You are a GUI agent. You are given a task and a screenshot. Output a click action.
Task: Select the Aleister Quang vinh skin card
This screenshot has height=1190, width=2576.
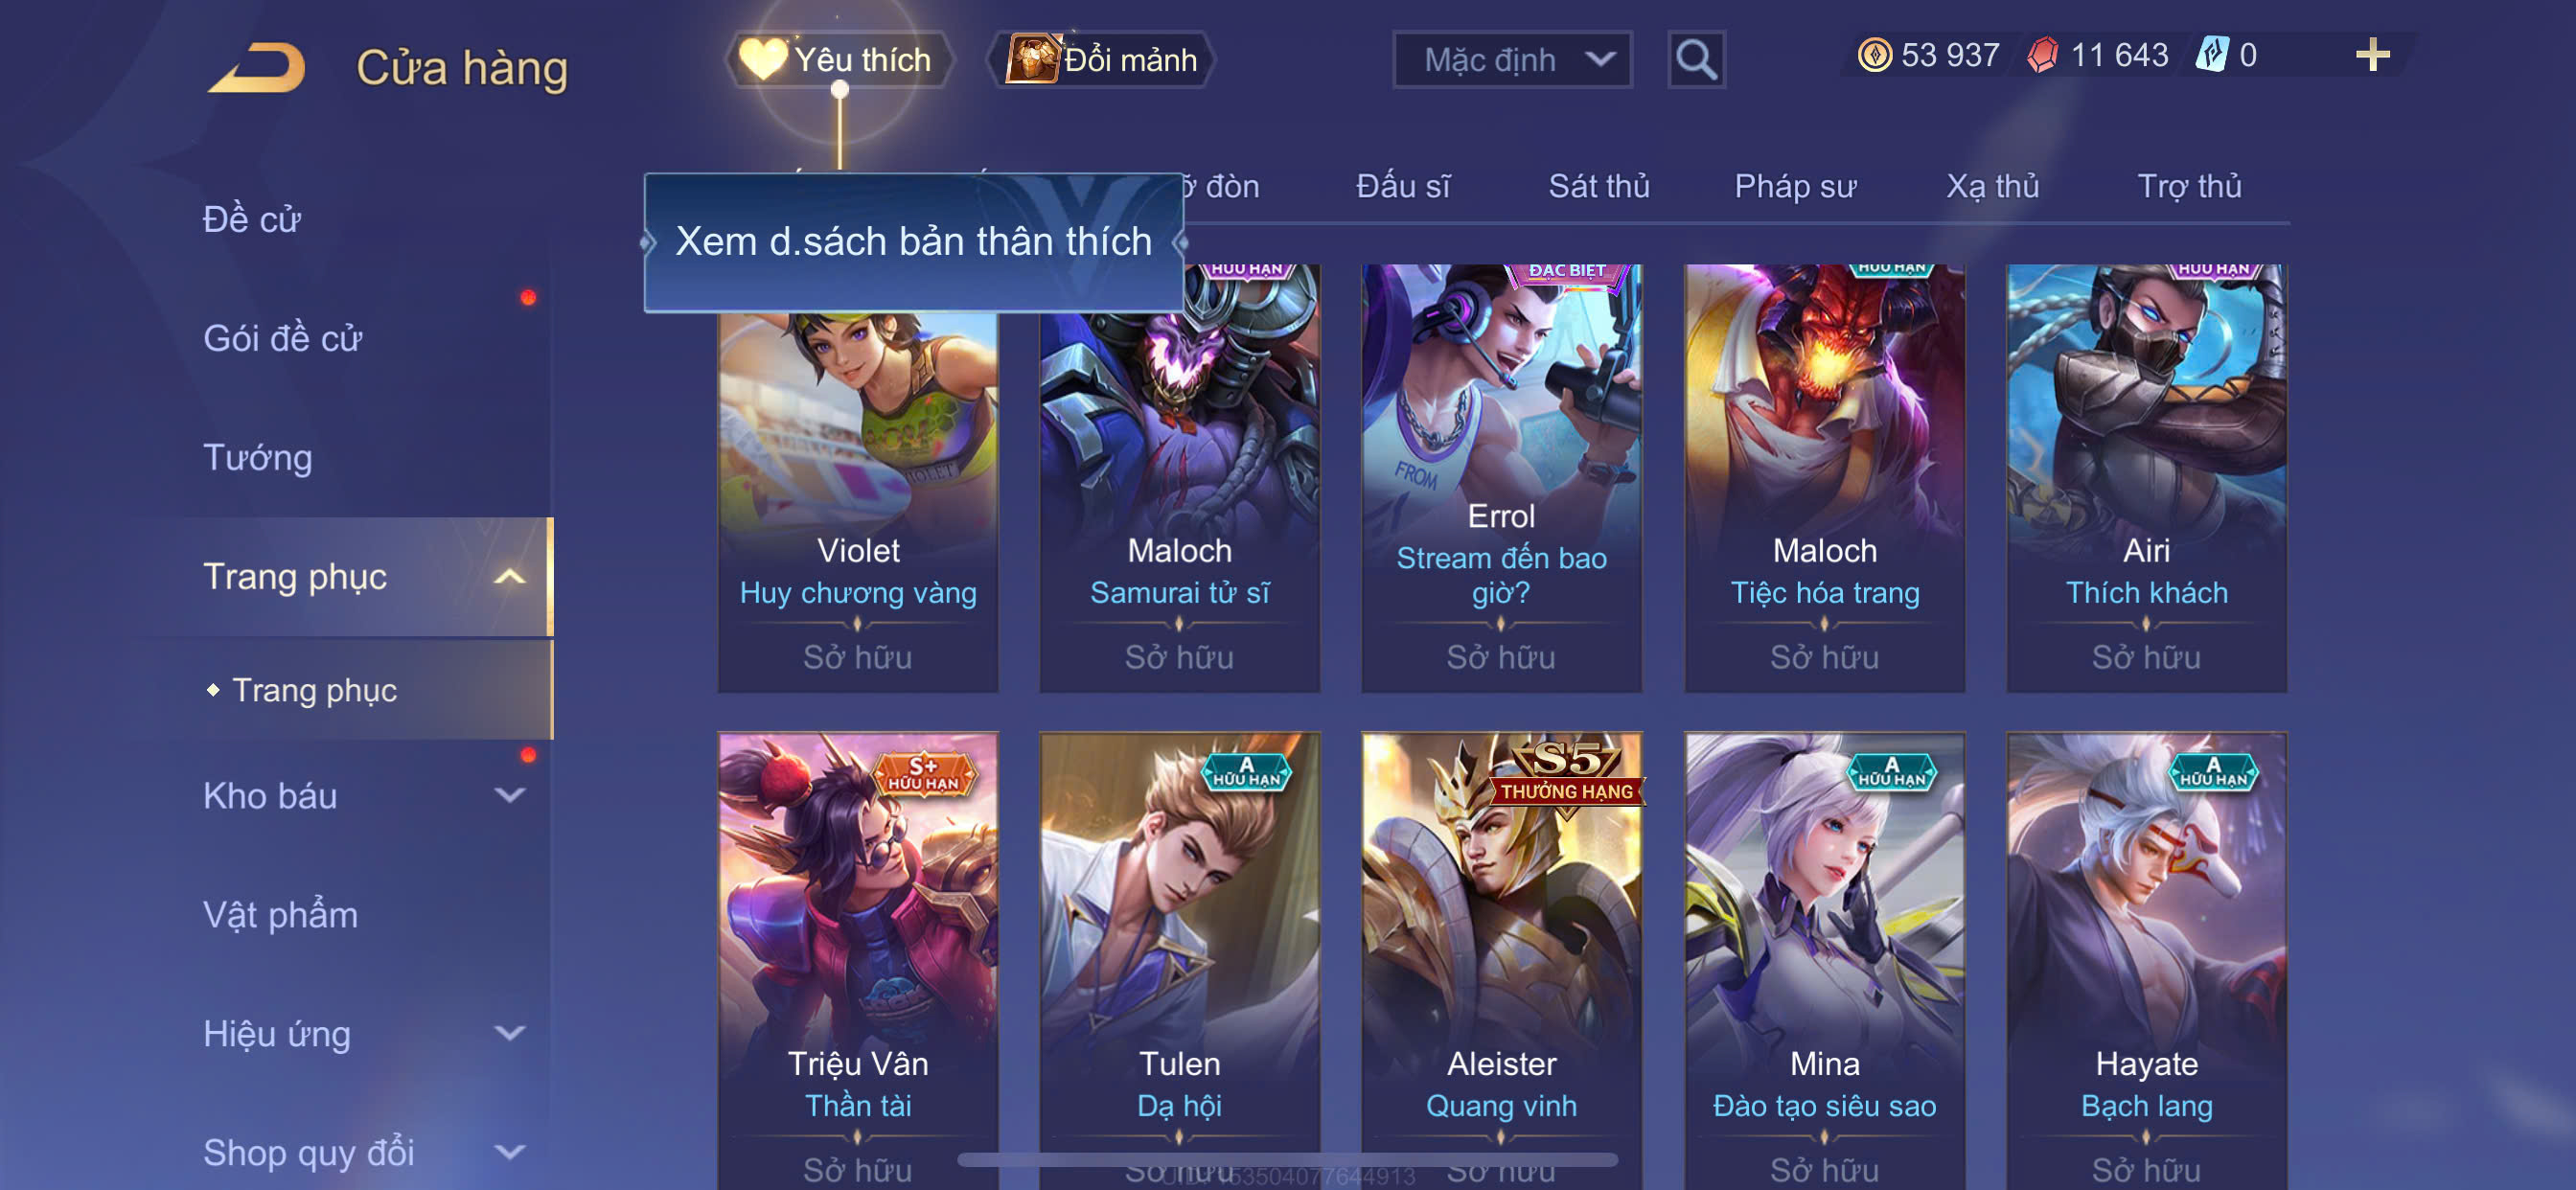click(1501, 960)
